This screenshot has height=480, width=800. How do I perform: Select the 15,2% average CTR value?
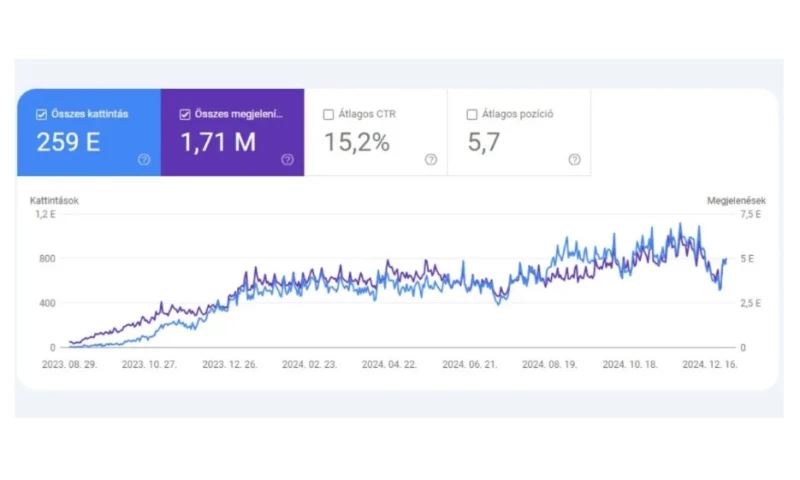click(357, 142)
